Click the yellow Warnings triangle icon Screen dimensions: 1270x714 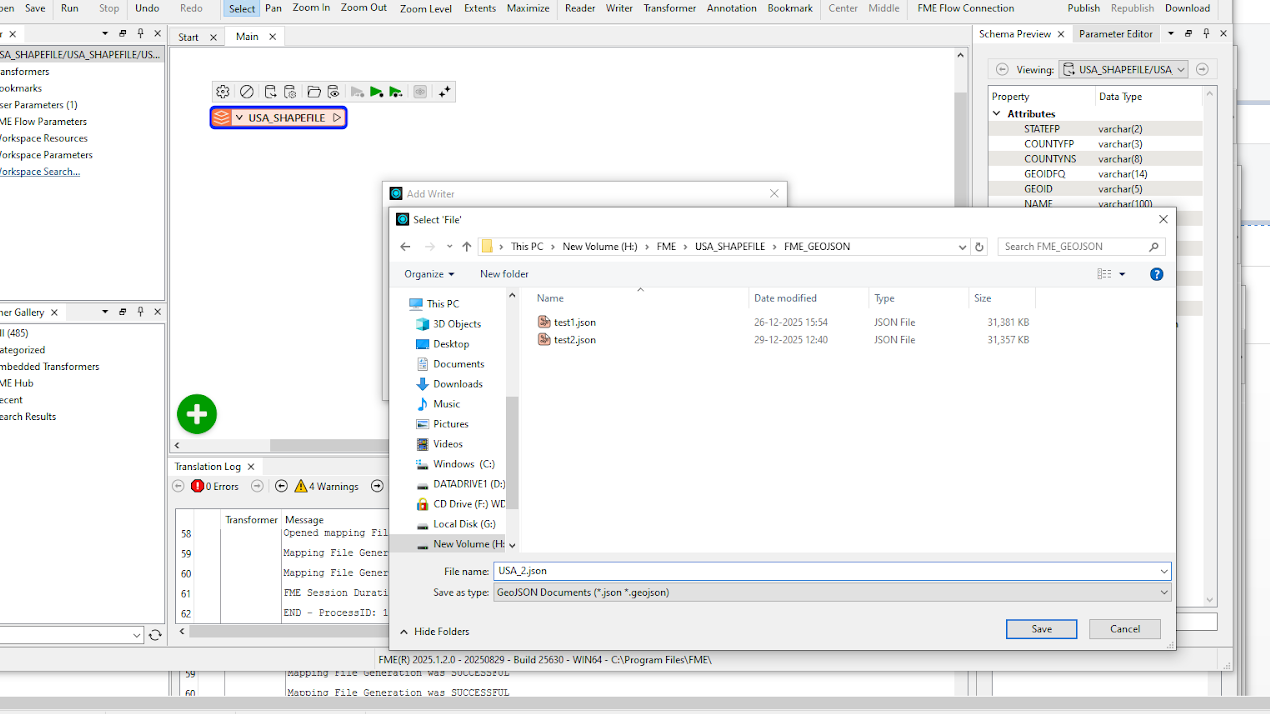click(x=300, y=486)
